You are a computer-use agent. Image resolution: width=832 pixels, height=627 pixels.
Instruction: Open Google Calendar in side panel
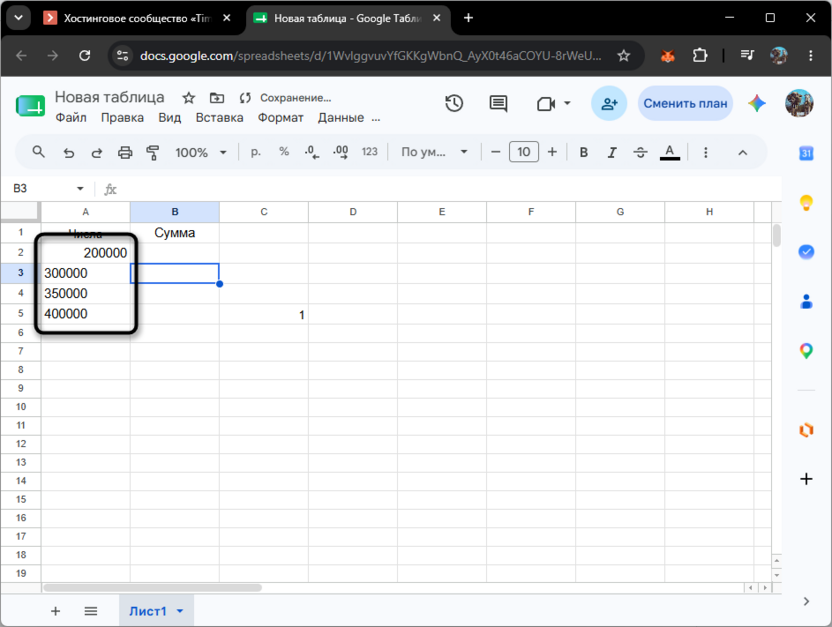click(806, 153)
